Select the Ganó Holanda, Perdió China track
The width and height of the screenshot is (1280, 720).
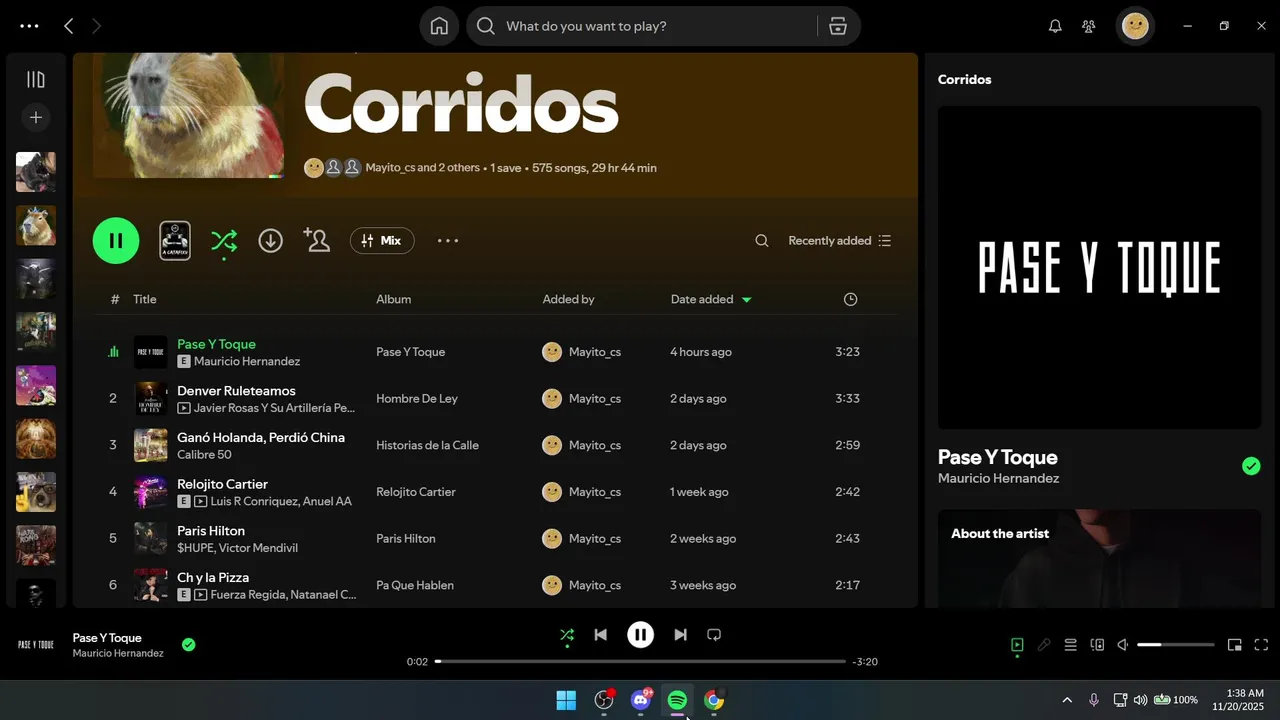click(x=261, y=437)
